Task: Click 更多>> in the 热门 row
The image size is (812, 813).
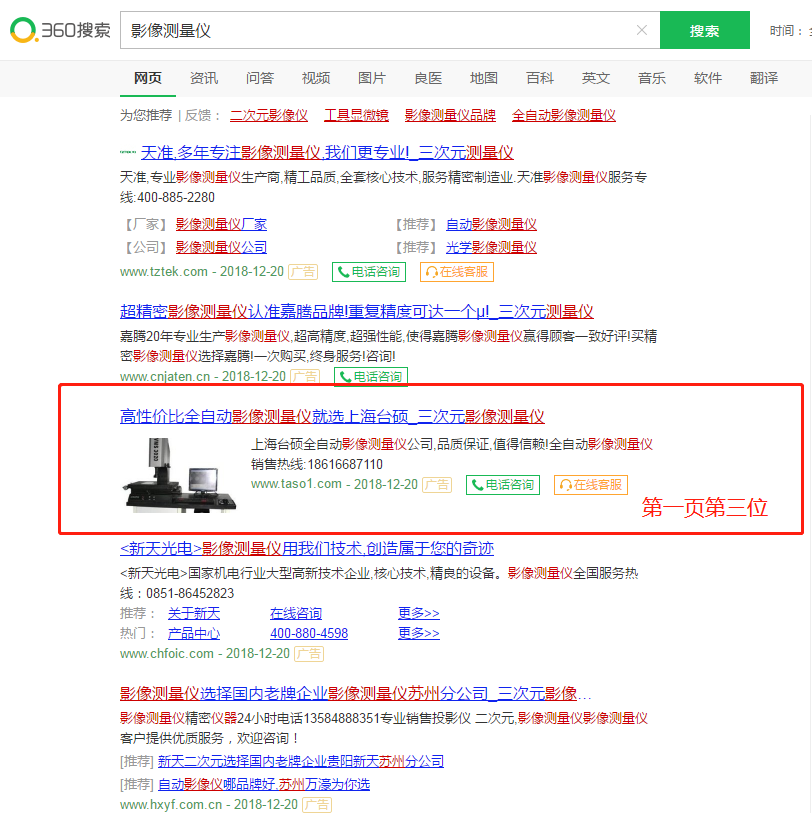Action: [419, 634]
